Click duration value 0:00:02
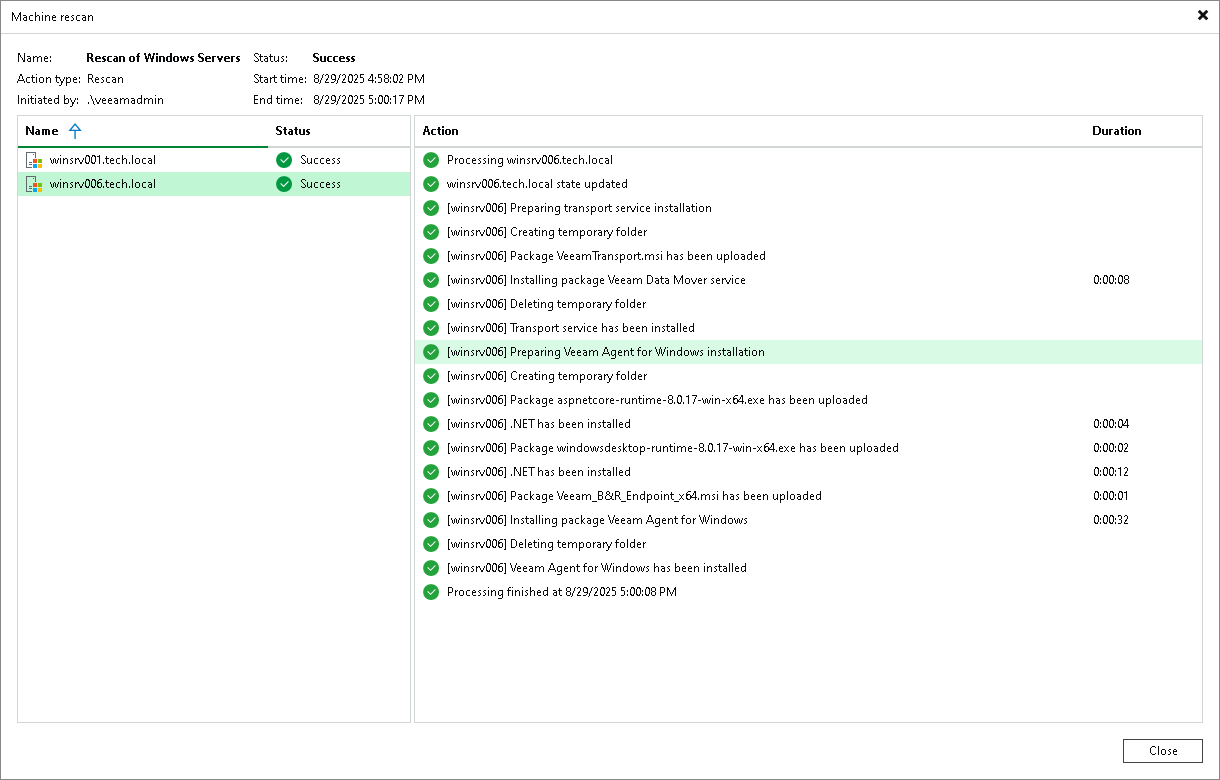 pos(1111,448)
